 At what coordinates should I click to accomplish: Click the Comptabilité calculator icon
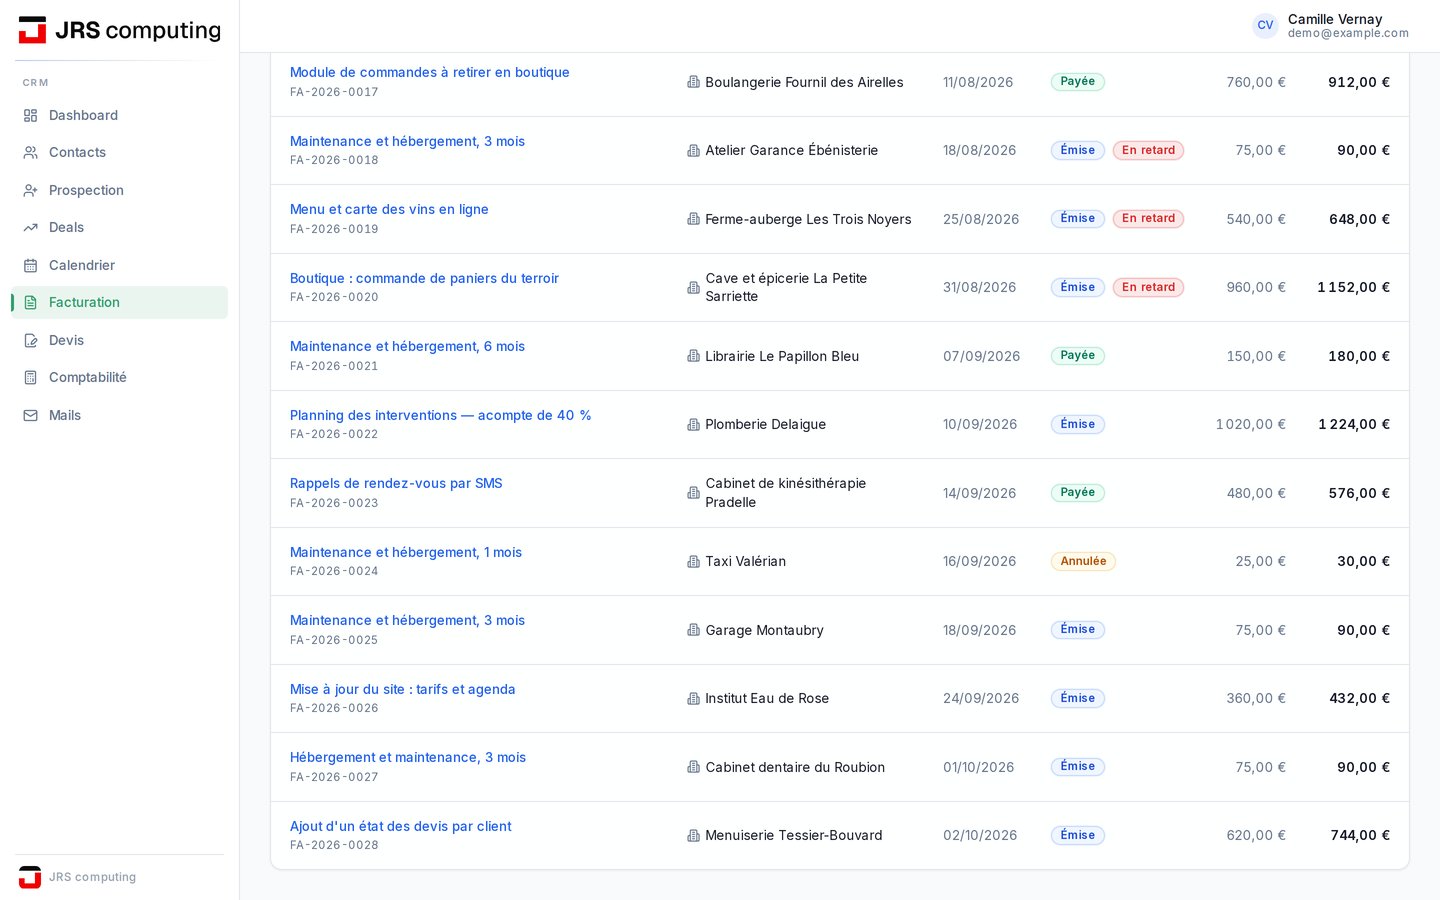[x=31, y=378]
